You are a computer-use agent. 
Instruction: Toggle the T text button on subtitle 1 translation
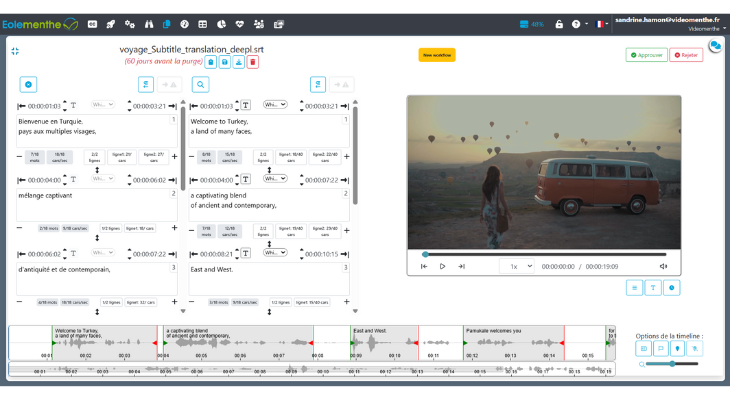coord(245,105)
